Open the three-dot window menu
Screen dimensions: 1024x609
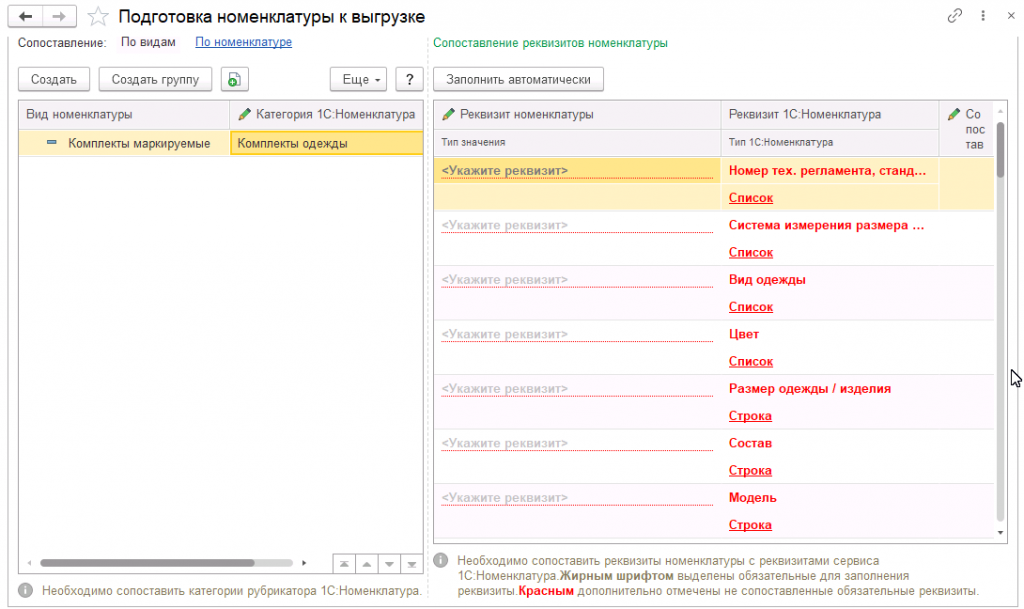985,16
